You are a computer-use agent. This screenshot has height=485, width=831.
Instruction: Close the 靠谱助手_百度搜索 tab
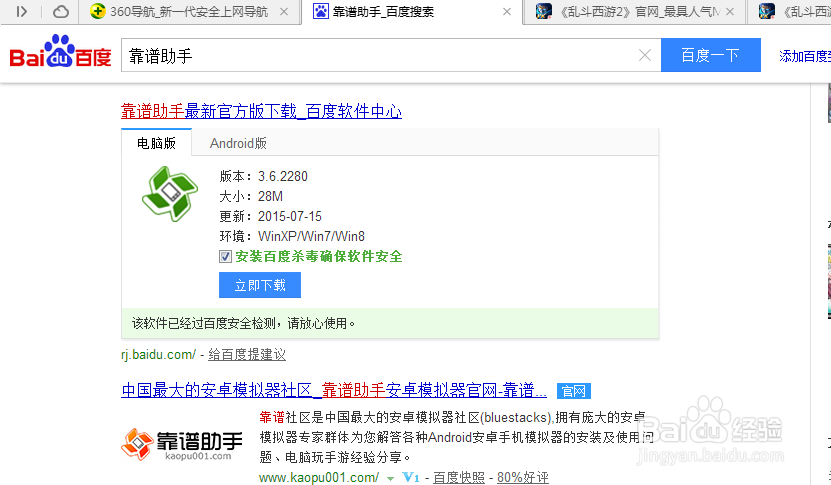point(507,12)
